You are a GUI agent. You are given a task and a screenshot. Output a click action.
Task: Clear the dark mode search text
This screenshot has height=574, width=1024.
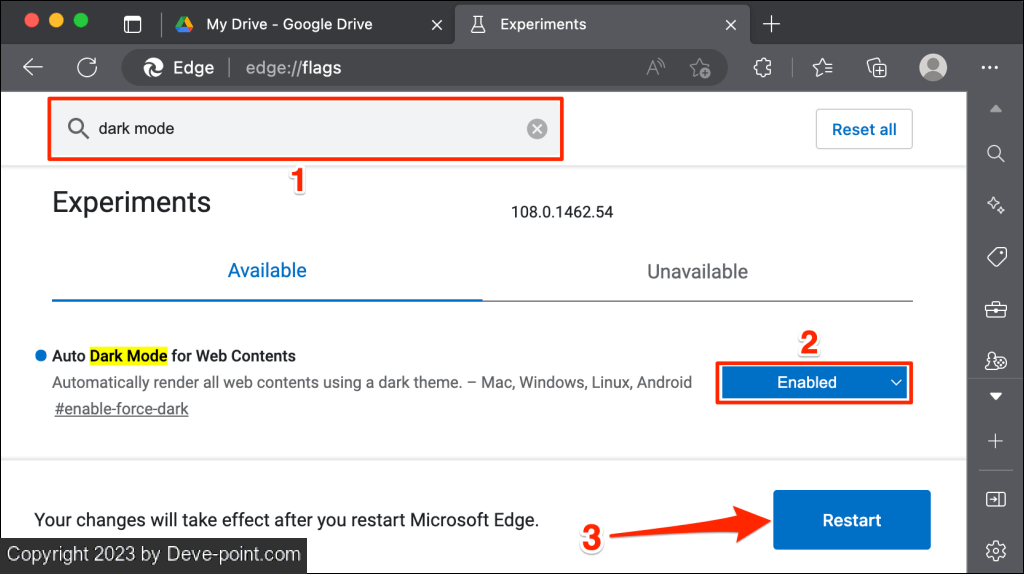[x=537, y=128]
